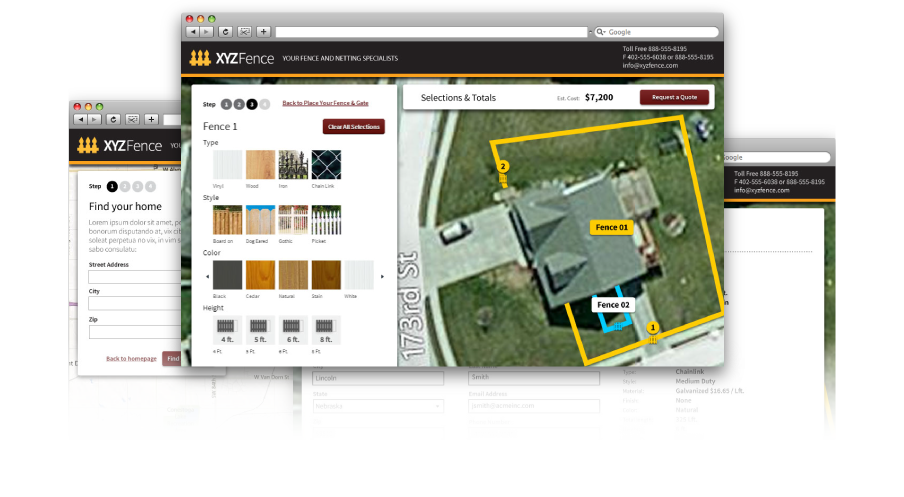Image resolution: width=904 pixels, height=497 pixels.
Task: Click gate marker 2 on the map
Action: [503, 167]
